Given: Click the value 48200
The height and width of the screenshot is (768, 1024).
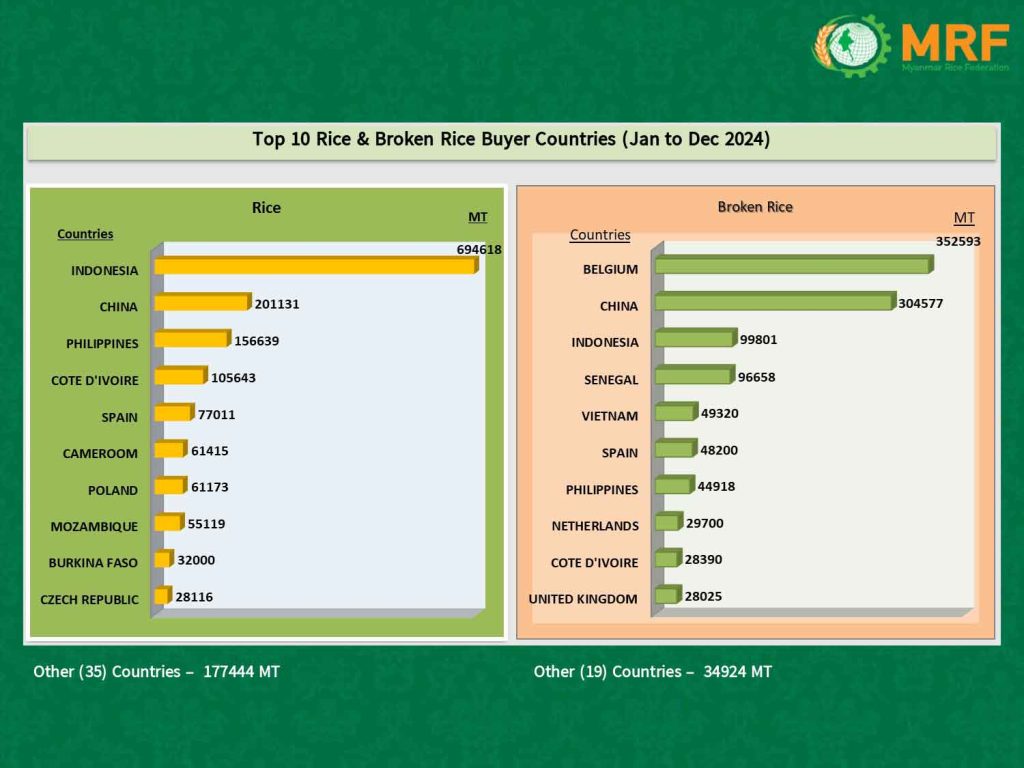Looking at the screenshot, I should 719,450.
